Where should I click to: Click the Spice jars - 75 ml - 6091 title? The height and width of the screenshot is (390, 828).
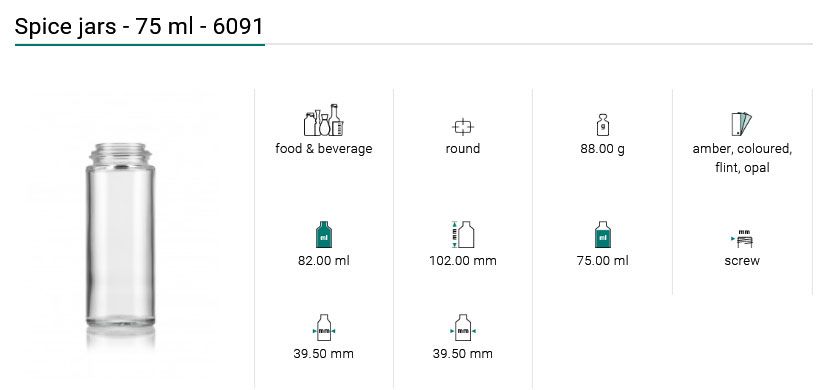click(139, 26)
